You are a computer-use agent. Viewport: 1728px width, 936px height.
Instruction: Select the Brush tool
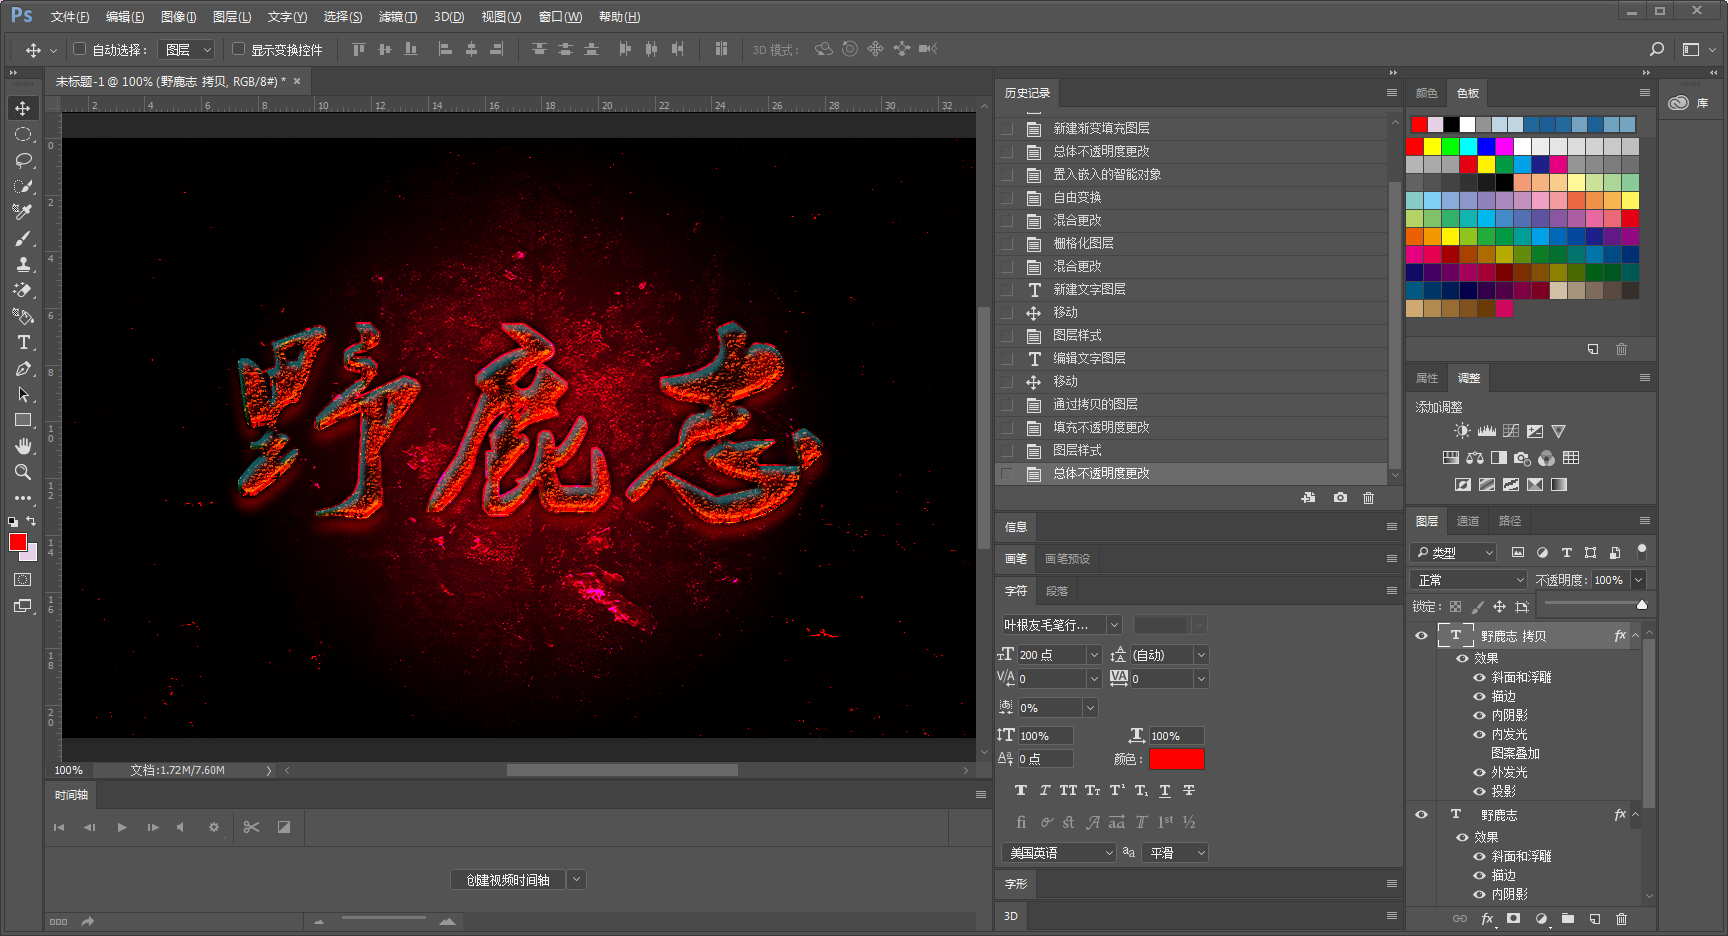point(23,238)
